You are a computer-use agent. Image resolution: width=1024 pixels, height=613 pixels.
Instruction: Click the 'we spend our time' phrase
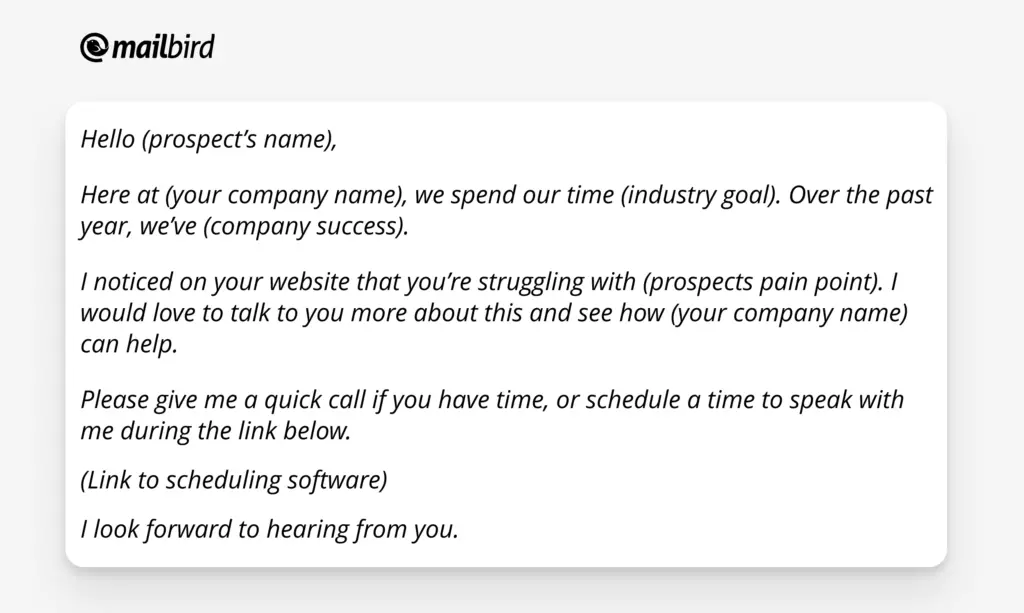pyautogui.click(x=514, y=195)
